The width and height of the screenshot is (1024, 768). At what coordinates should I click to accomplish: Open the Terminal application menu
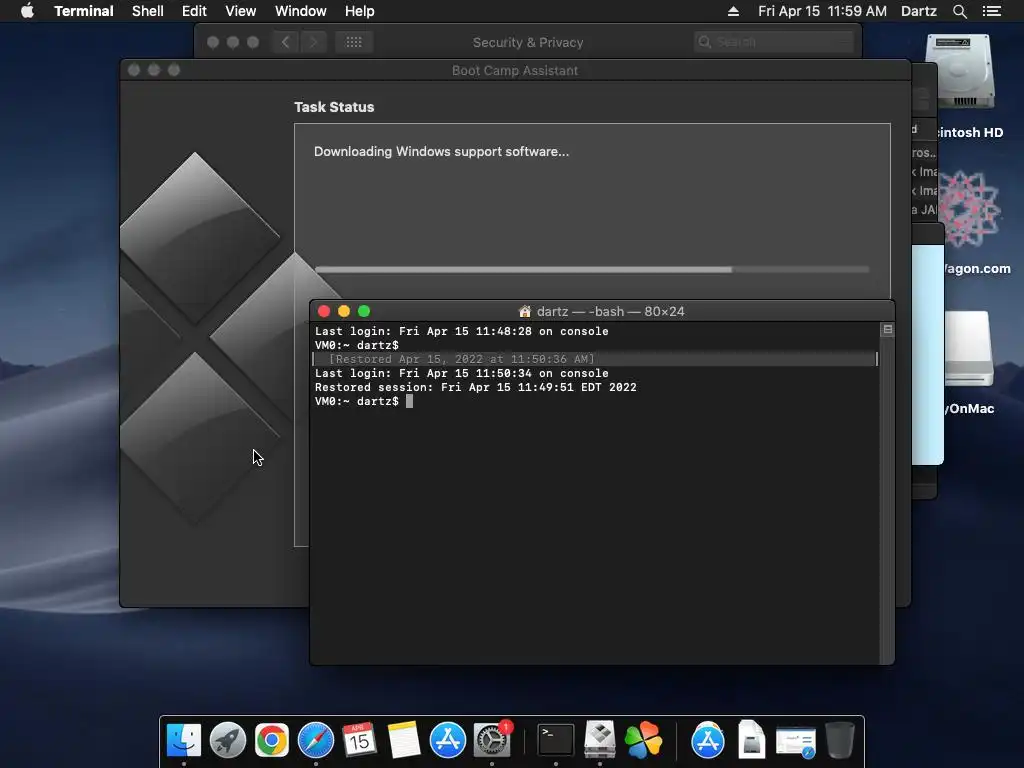[84, 11]
